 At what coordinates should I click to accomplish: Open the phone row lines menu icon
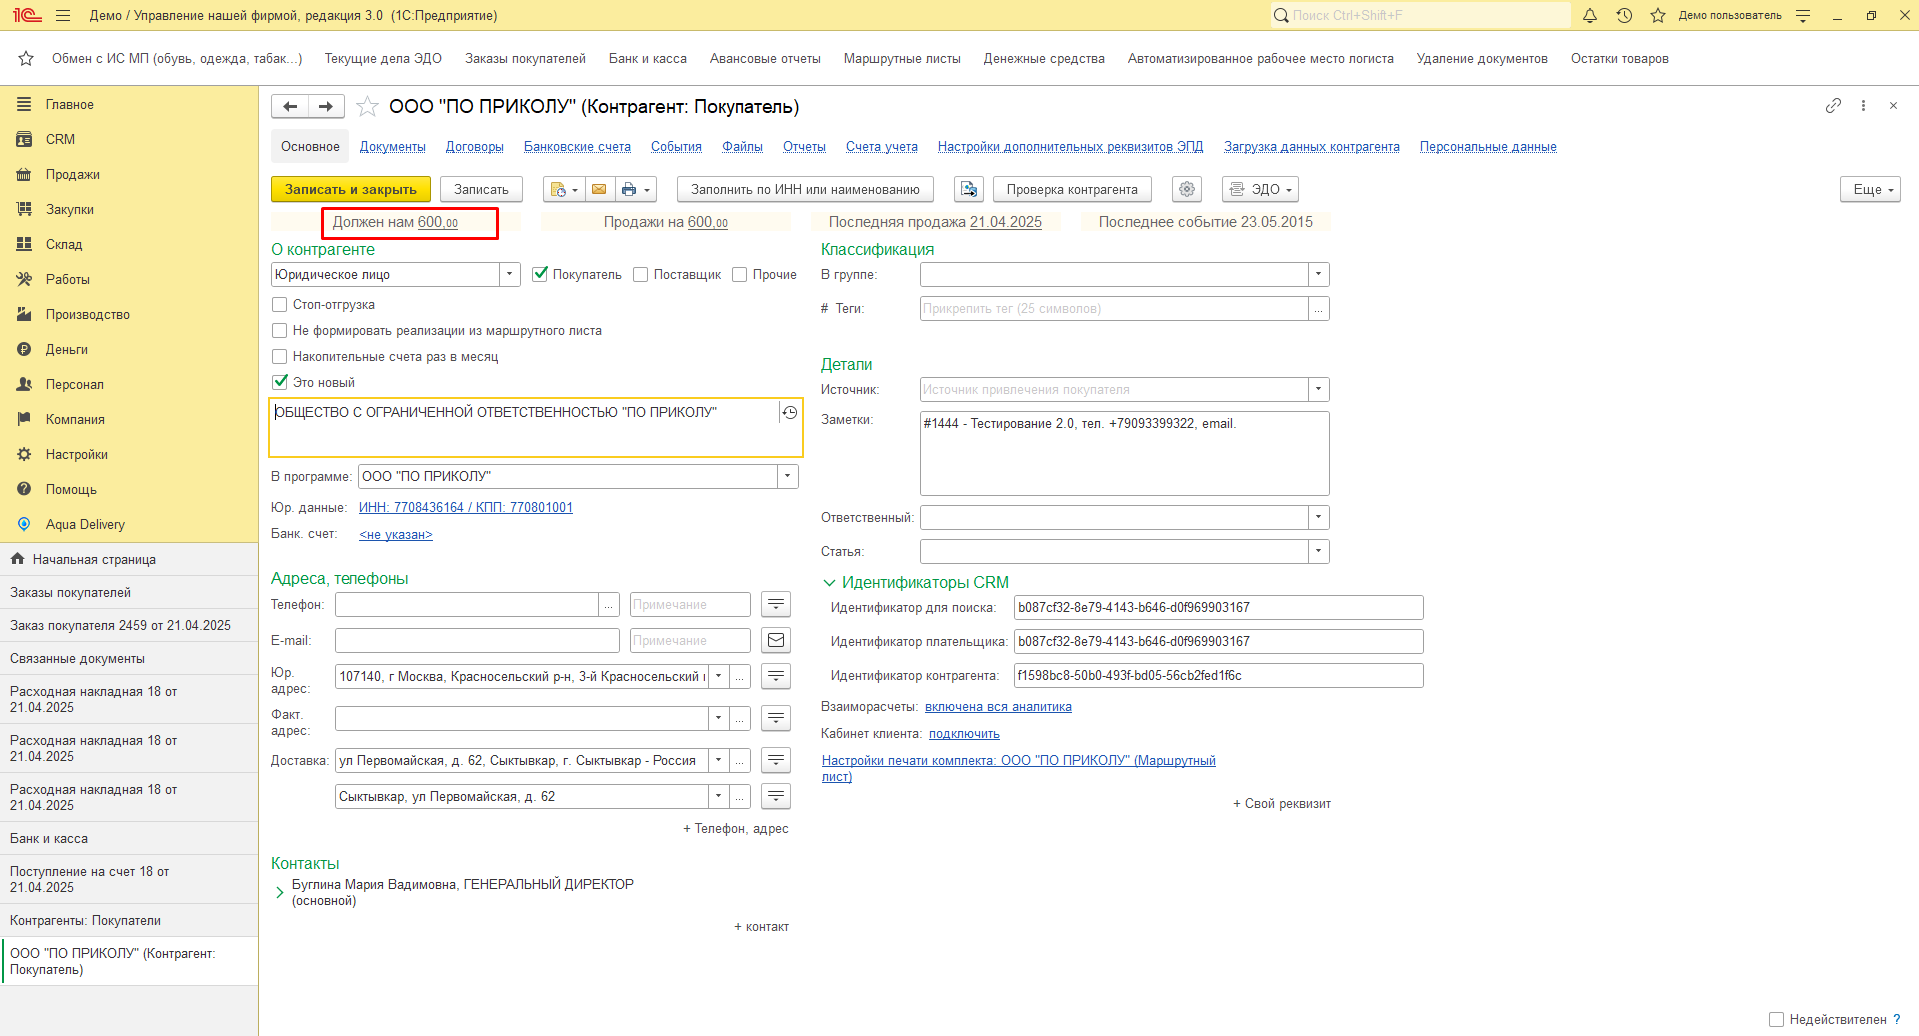(776, 604)
